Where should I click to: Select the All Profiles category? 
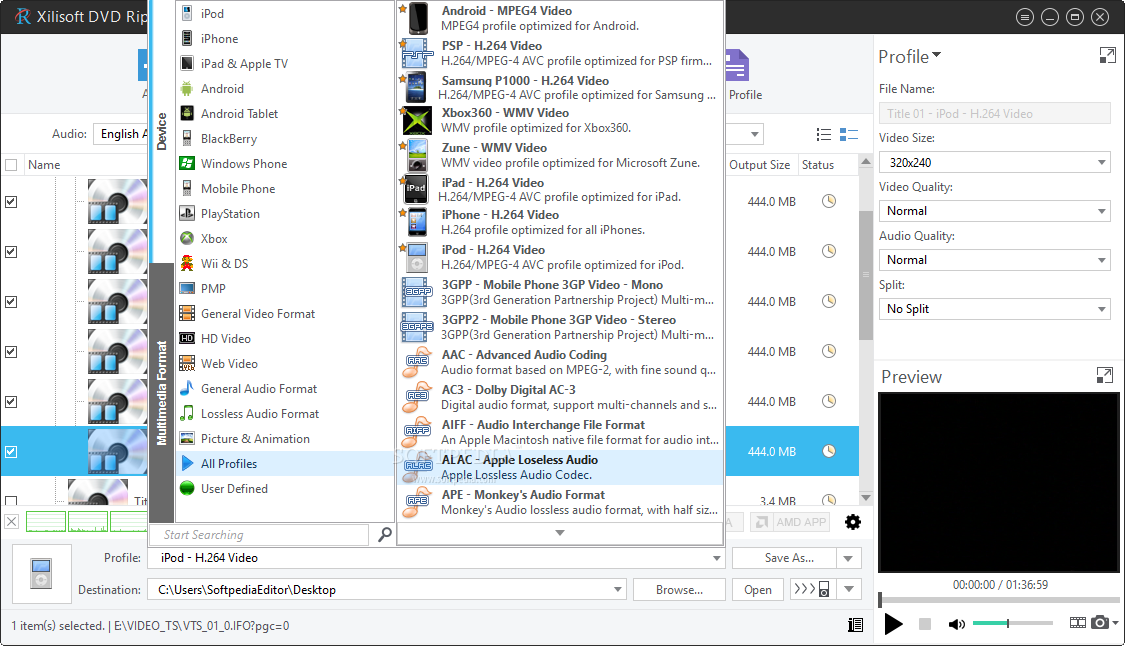pos(285,464)
